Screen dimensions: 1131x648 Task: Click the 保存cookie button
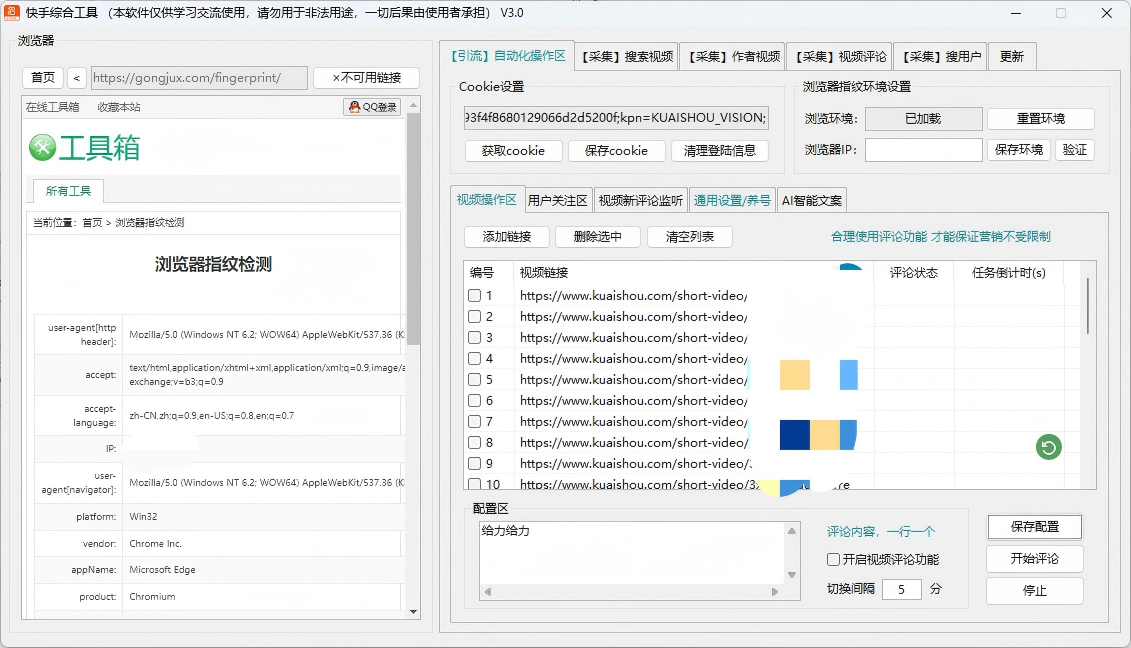[x=616, y=151]
